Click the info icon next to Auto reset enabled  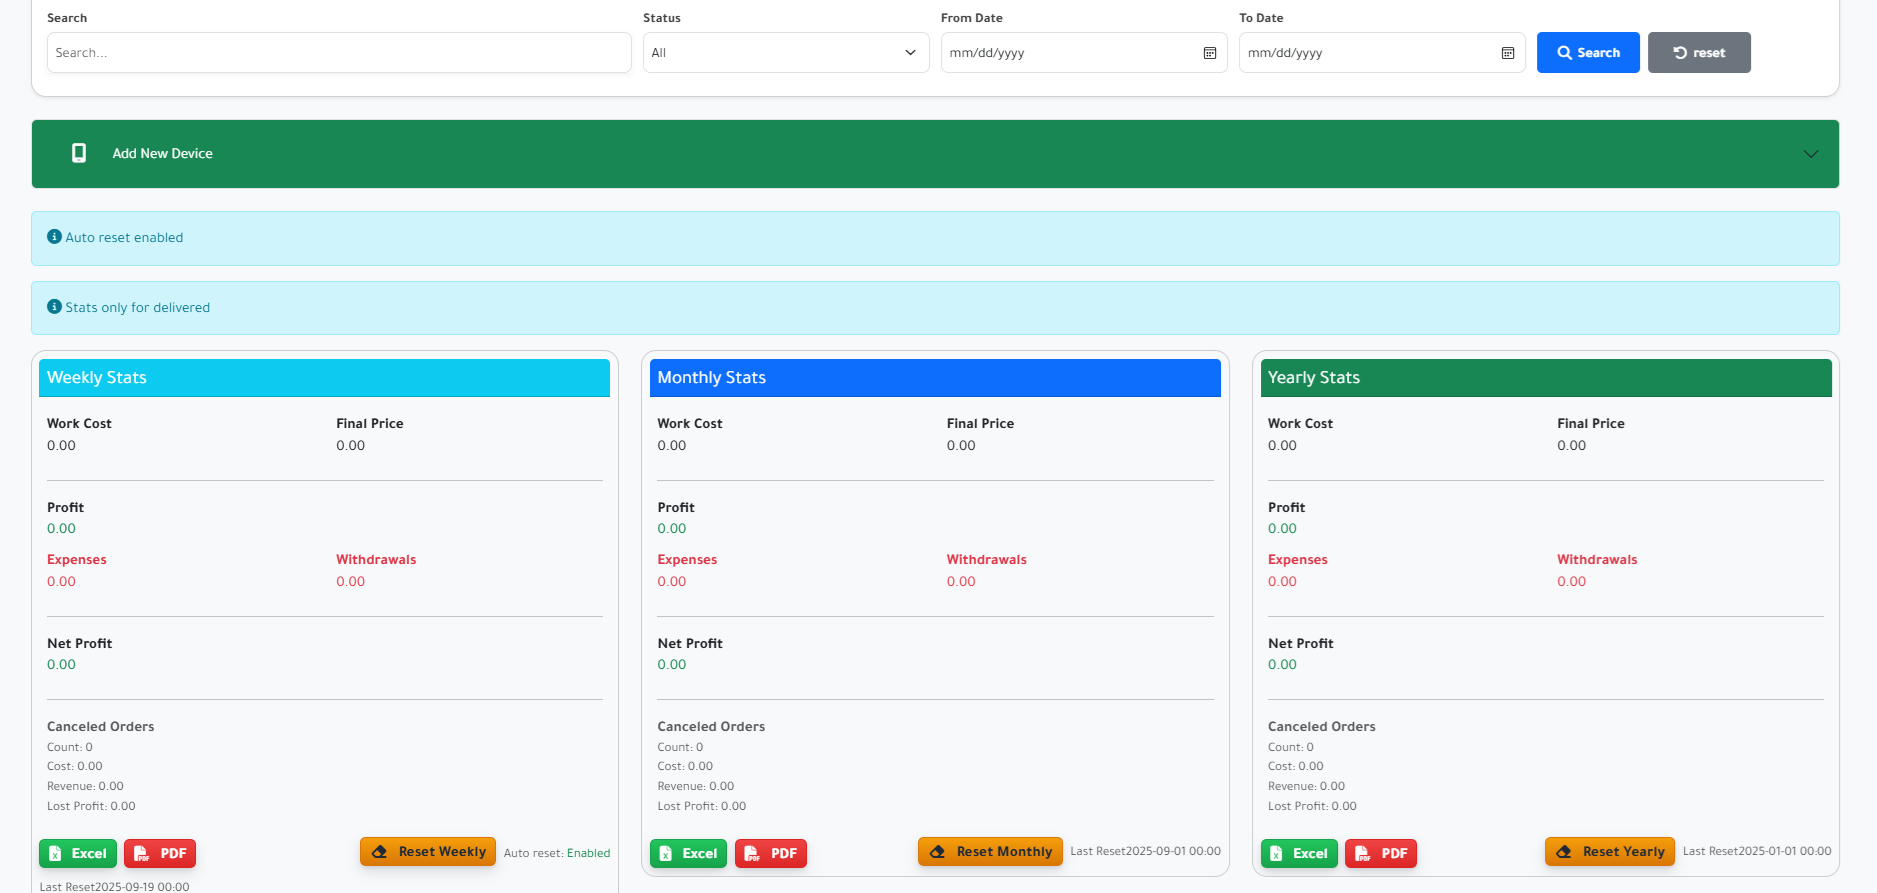54,237
